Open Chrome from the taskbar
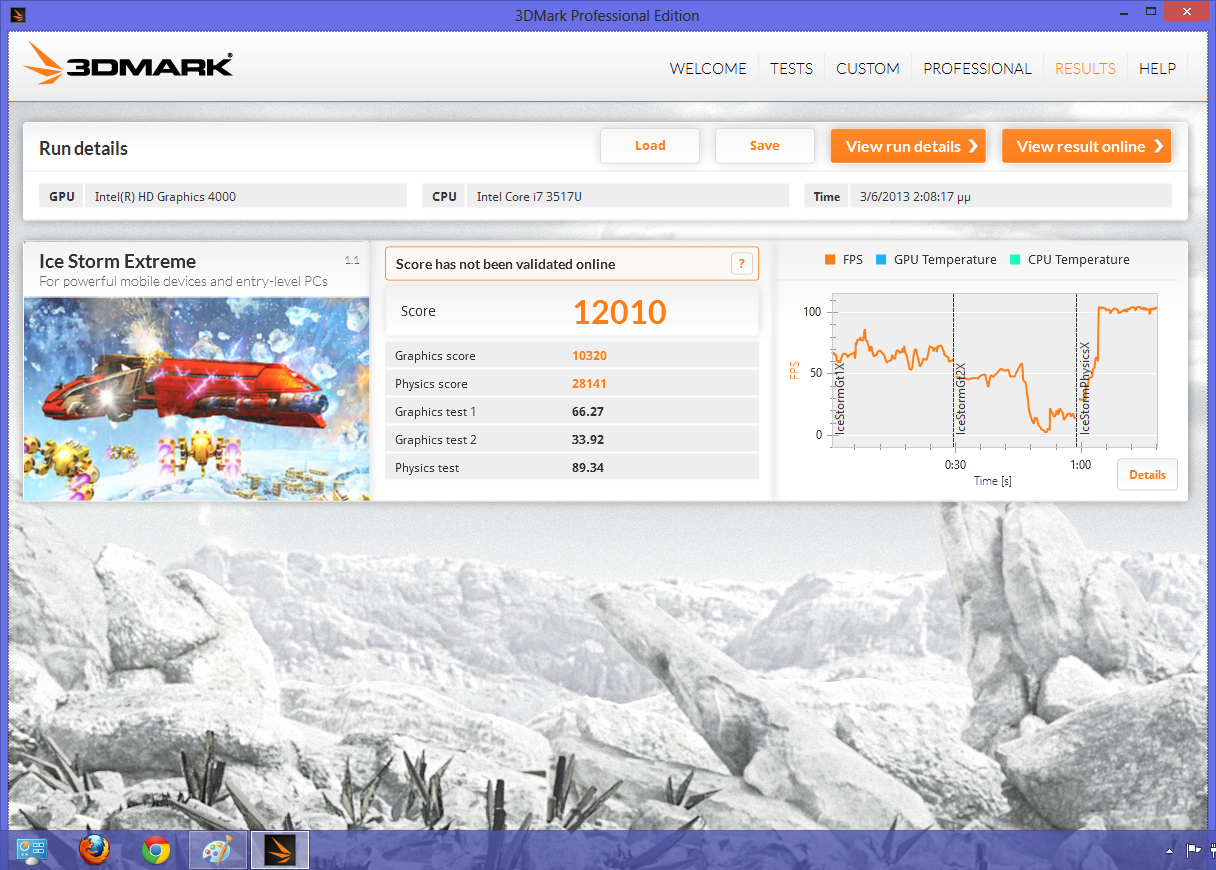The width and height of the screenshot is (1216, 870). [155, 851]
